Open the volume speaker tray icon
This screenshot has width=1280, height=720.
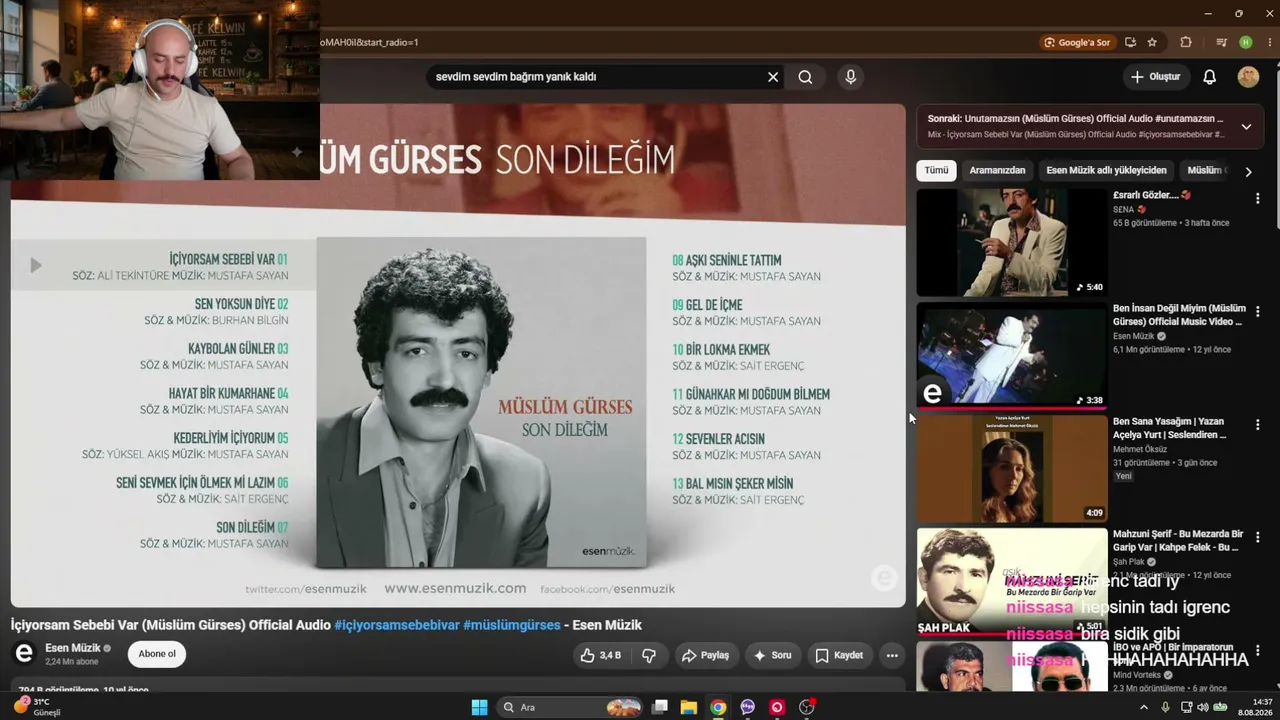coord(1203,707)
